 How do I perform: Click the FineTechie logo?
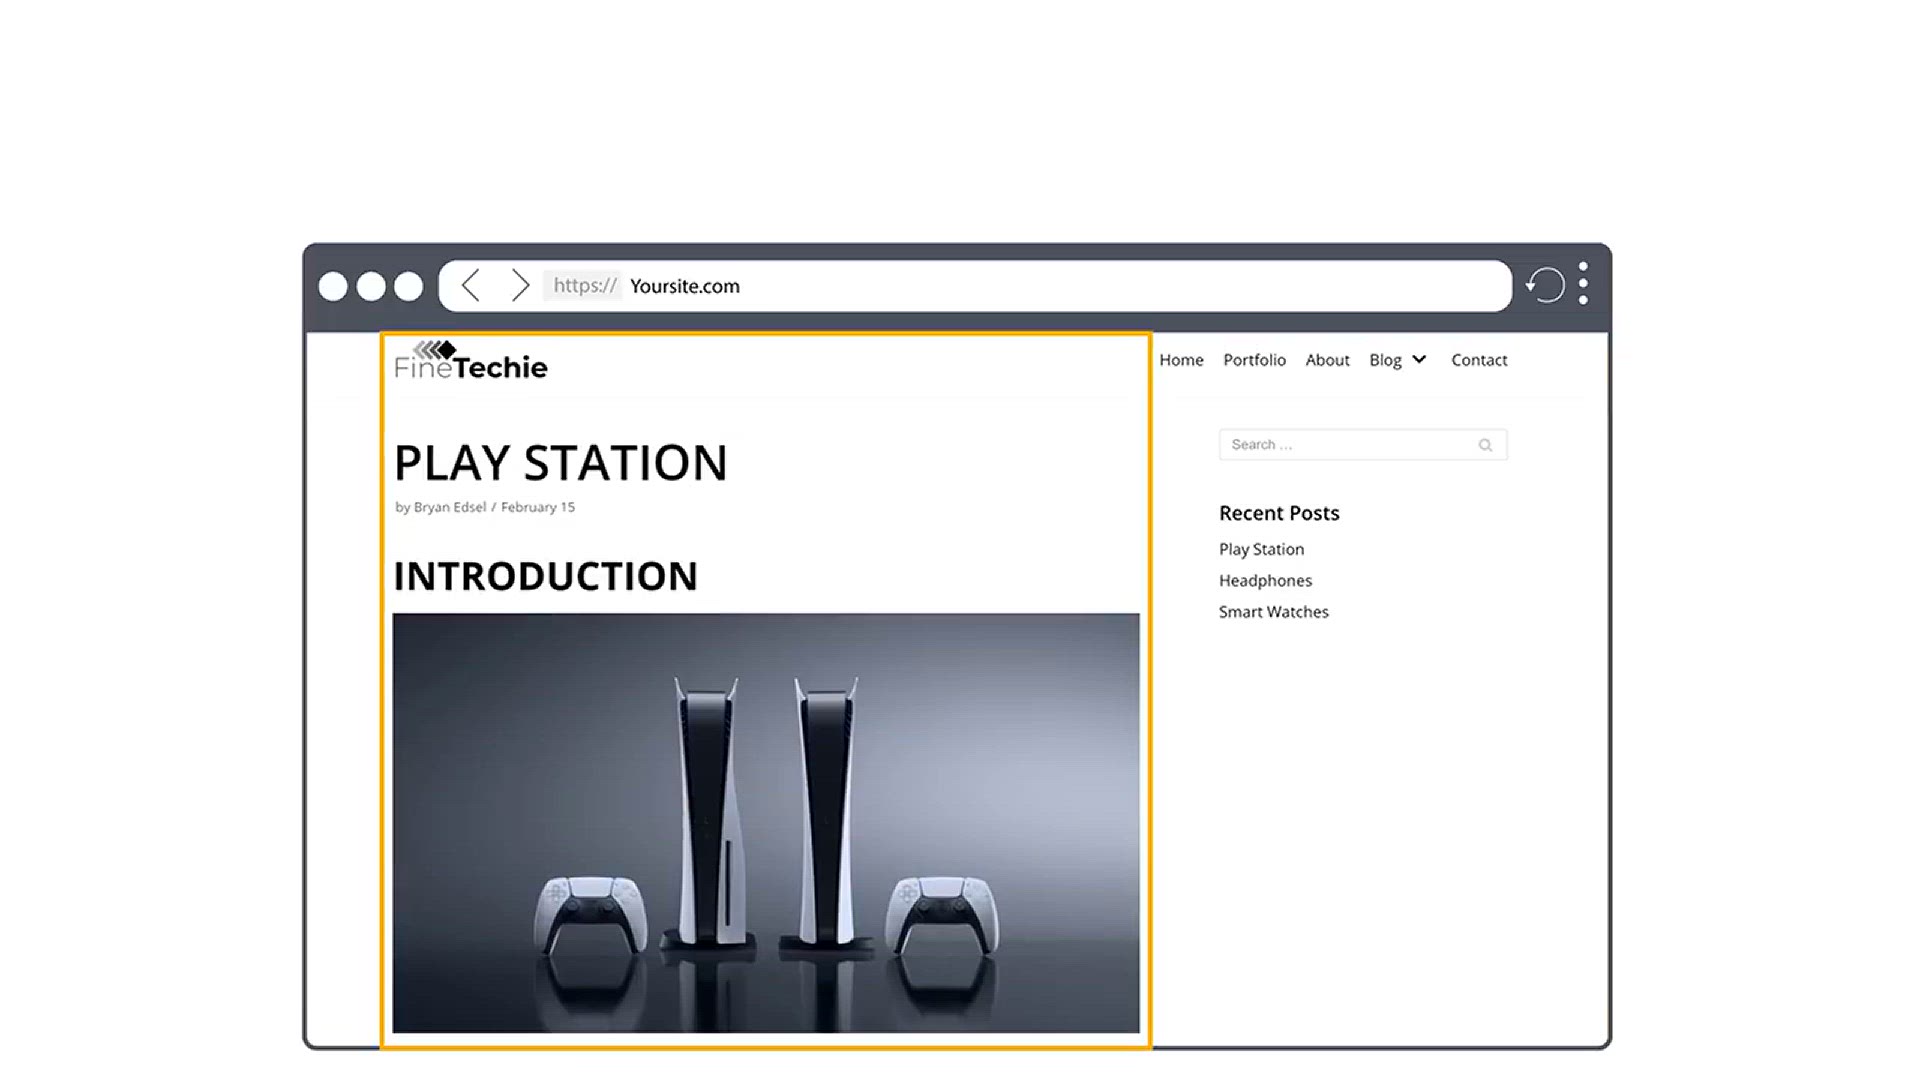(x=471, y=361)
